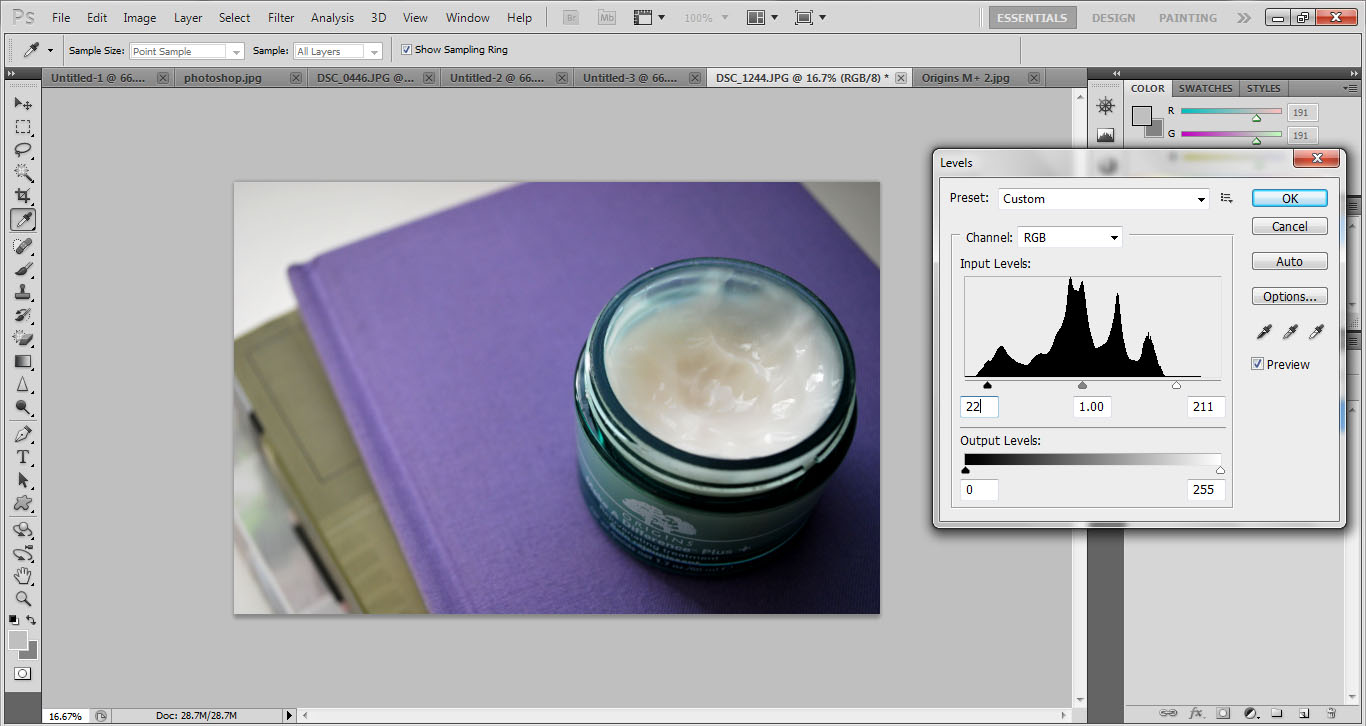Select the Zoom tool
Viewport: 1366px width, 726px height.
(x=22, y=599)
